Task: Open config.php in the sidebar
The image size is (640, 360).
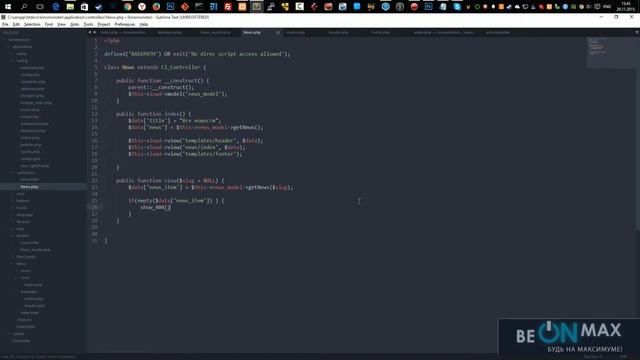Action: click(30, 75)
